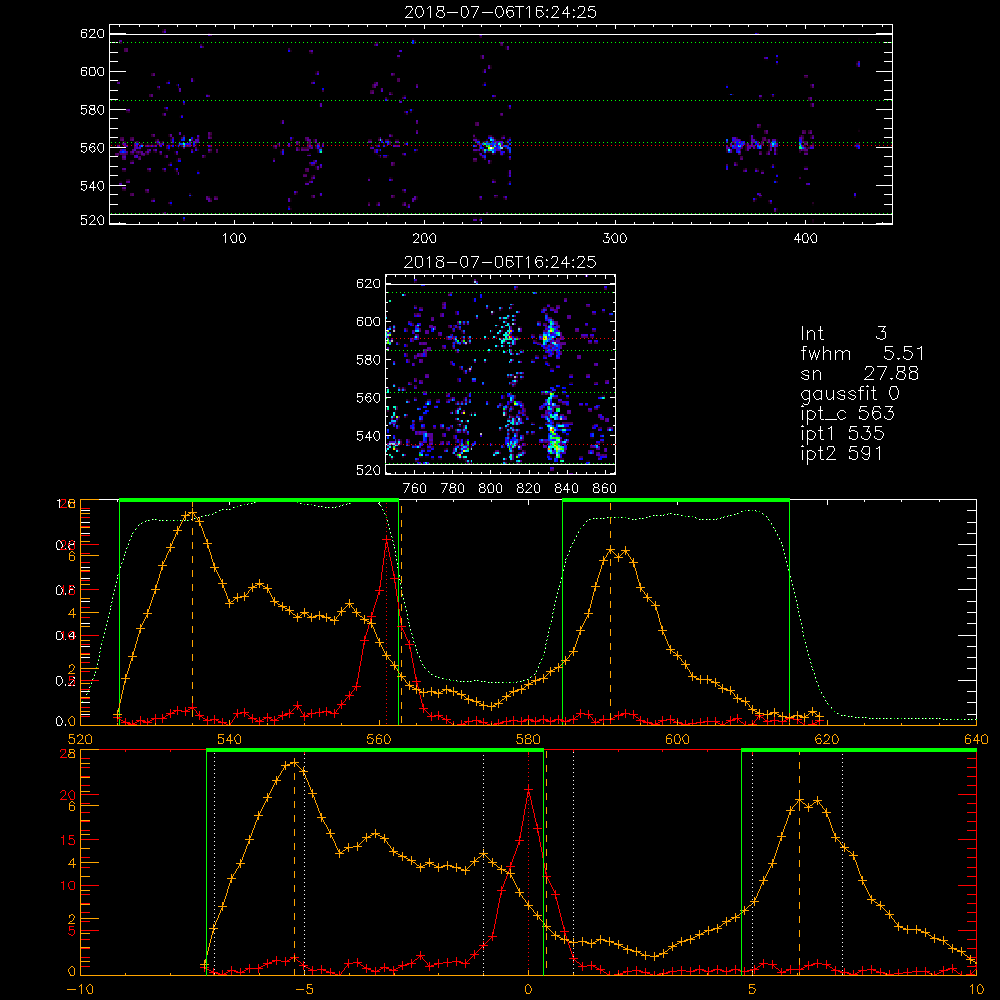1000x1000 pixels.
Task: Click x-axis label 840 on middle plot
Action: (x=566, y=489)
